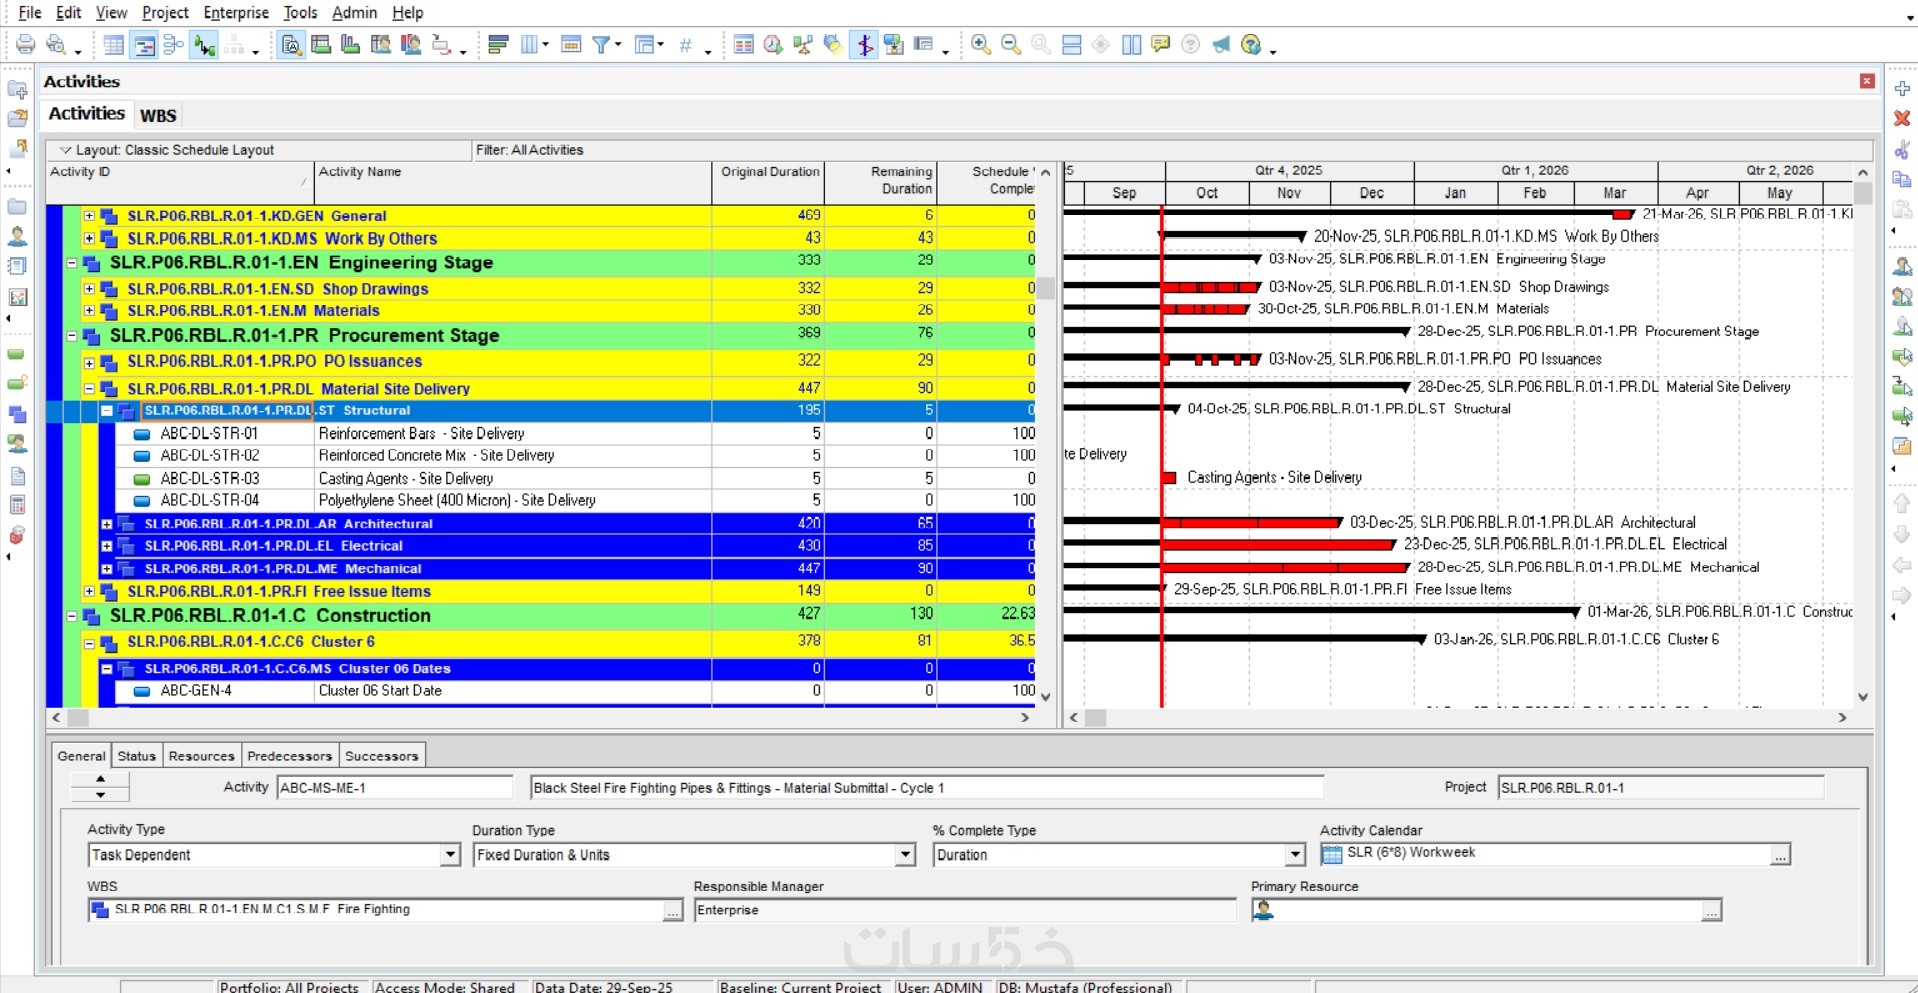The image size is (1918, 993).
Task: Click the activity table vertical scrollbar thumb
Action: point(1046,288)
